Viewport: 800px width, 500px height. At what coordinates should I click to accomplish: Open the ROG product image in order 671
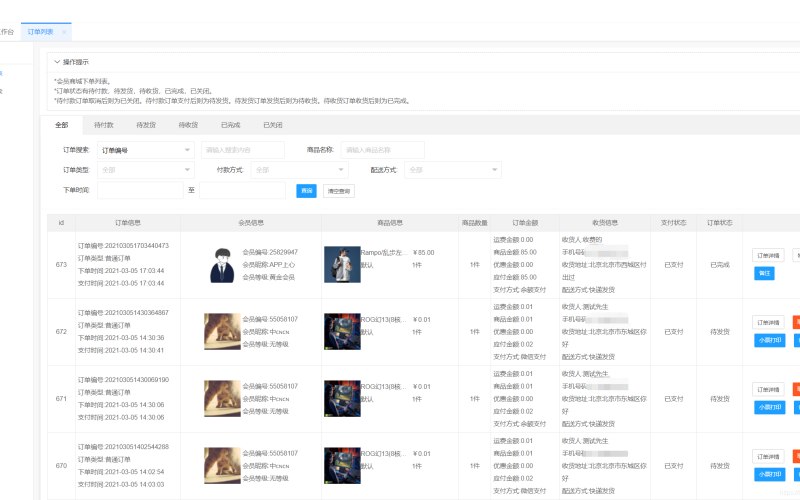[x=342, y=399]
